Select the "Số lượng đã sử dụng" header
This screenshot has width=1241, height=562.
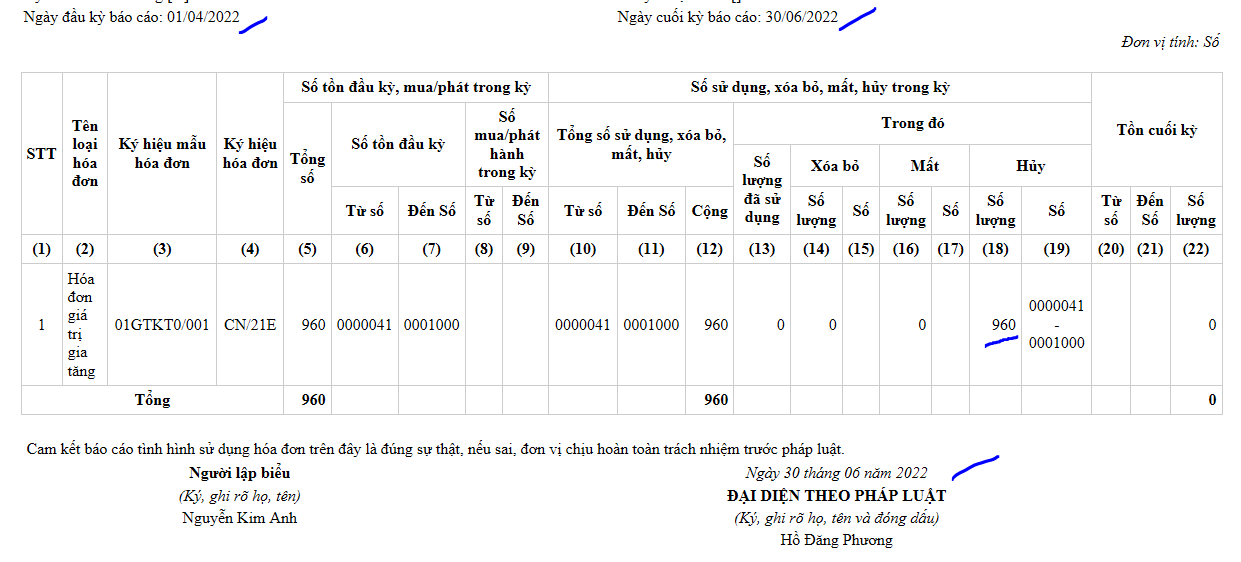[x=762, y=189]
